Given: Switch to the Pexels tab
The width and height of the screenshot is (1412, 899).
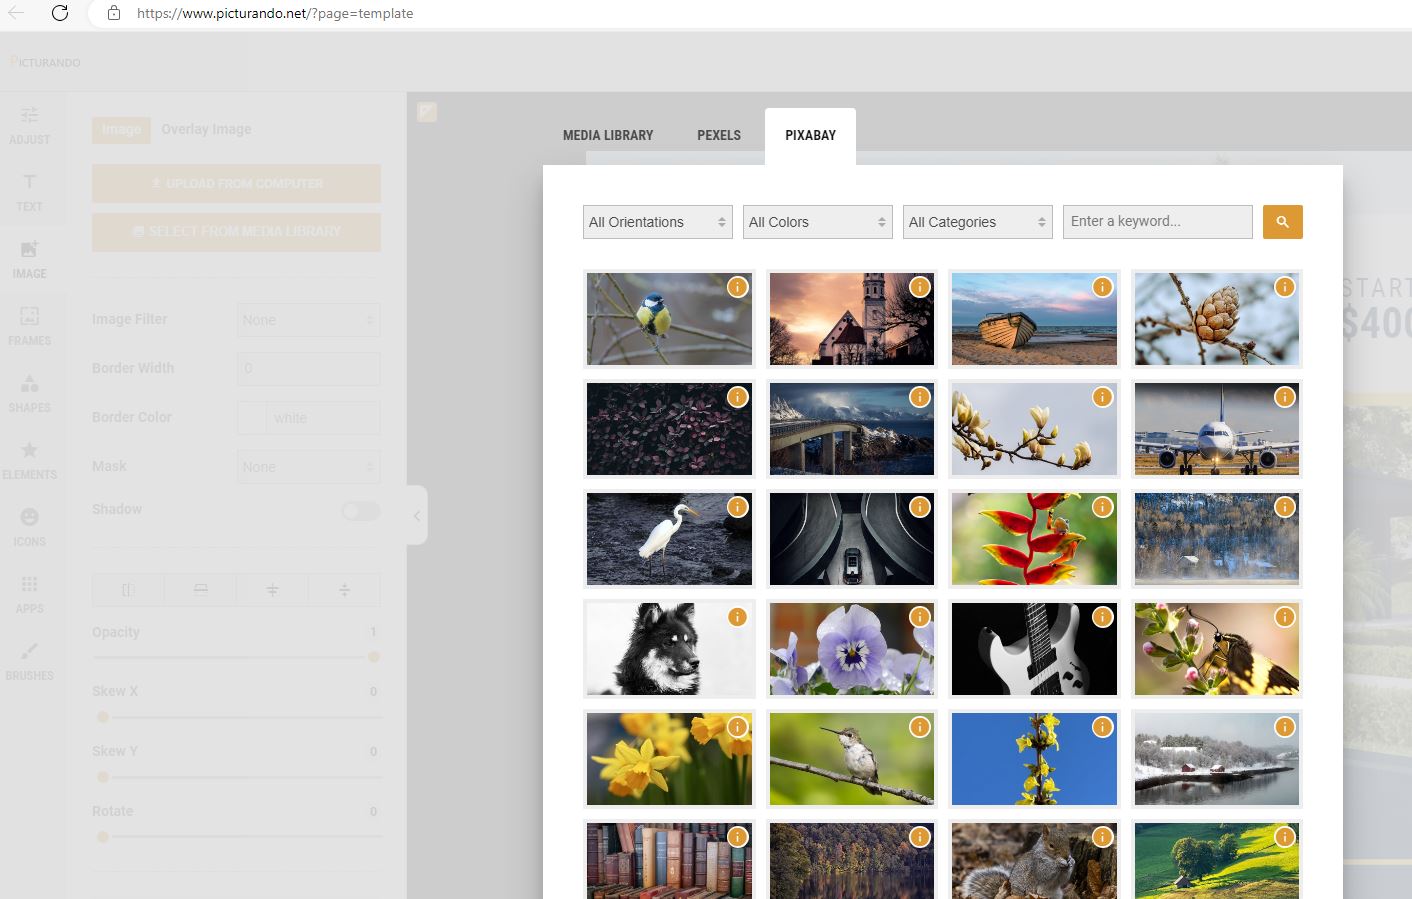Looking at the screenshot, I should tap(719, 135).
